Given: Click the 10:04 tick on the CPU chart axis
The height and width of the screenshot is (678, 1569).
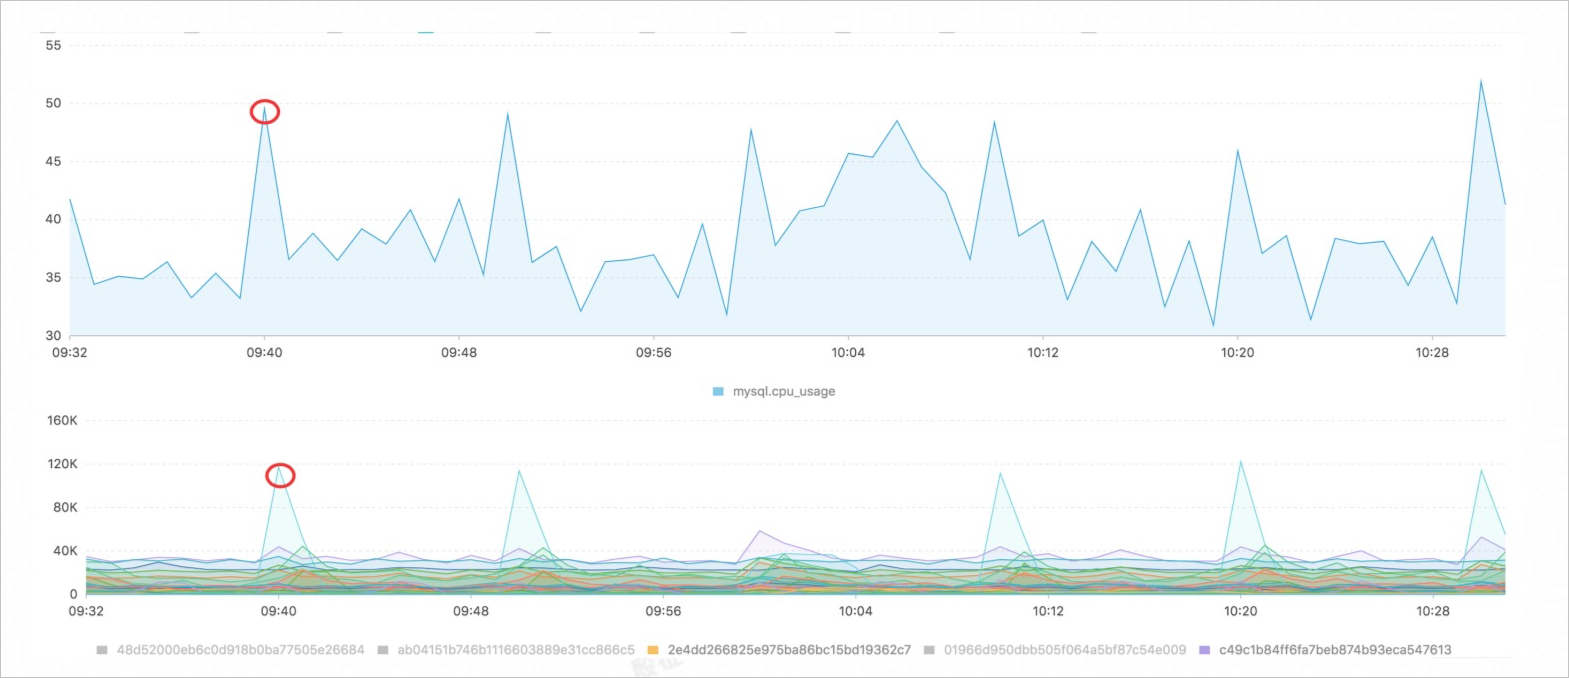Looking at the screenshot, I should tap(848, 353).
